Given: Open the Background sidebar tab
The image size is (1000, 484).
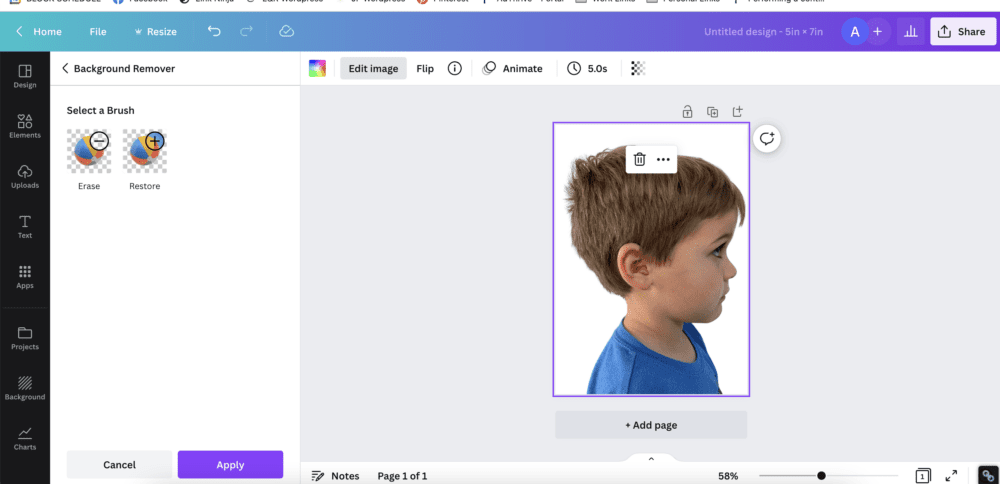Looking at the screenshot, I should click(x=25, y=388).
